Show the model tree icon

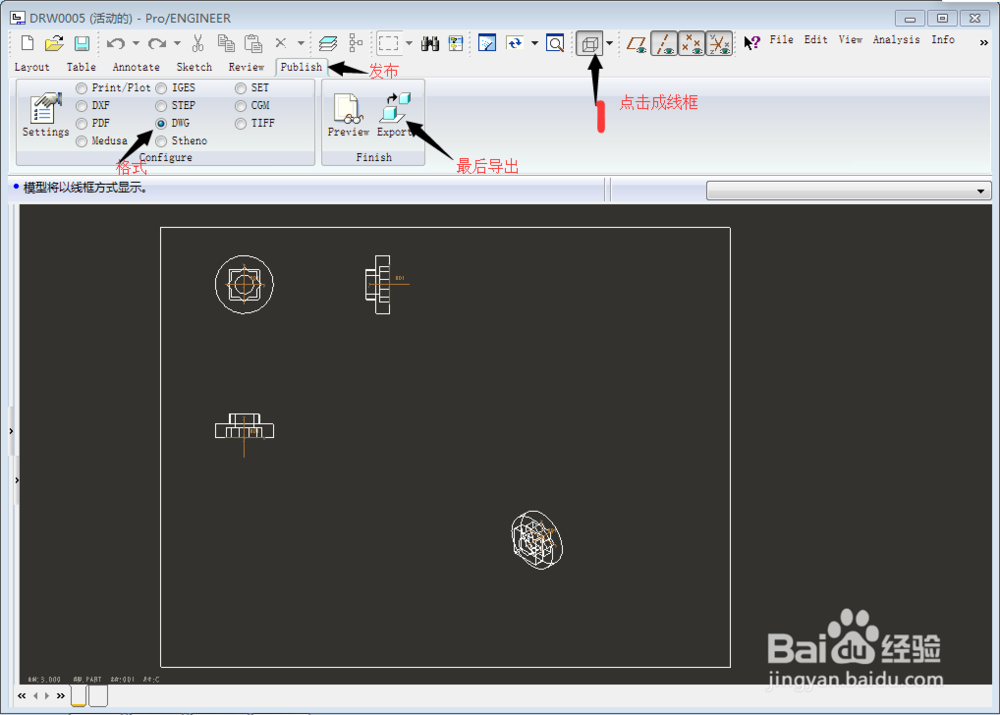pos(356,43)
